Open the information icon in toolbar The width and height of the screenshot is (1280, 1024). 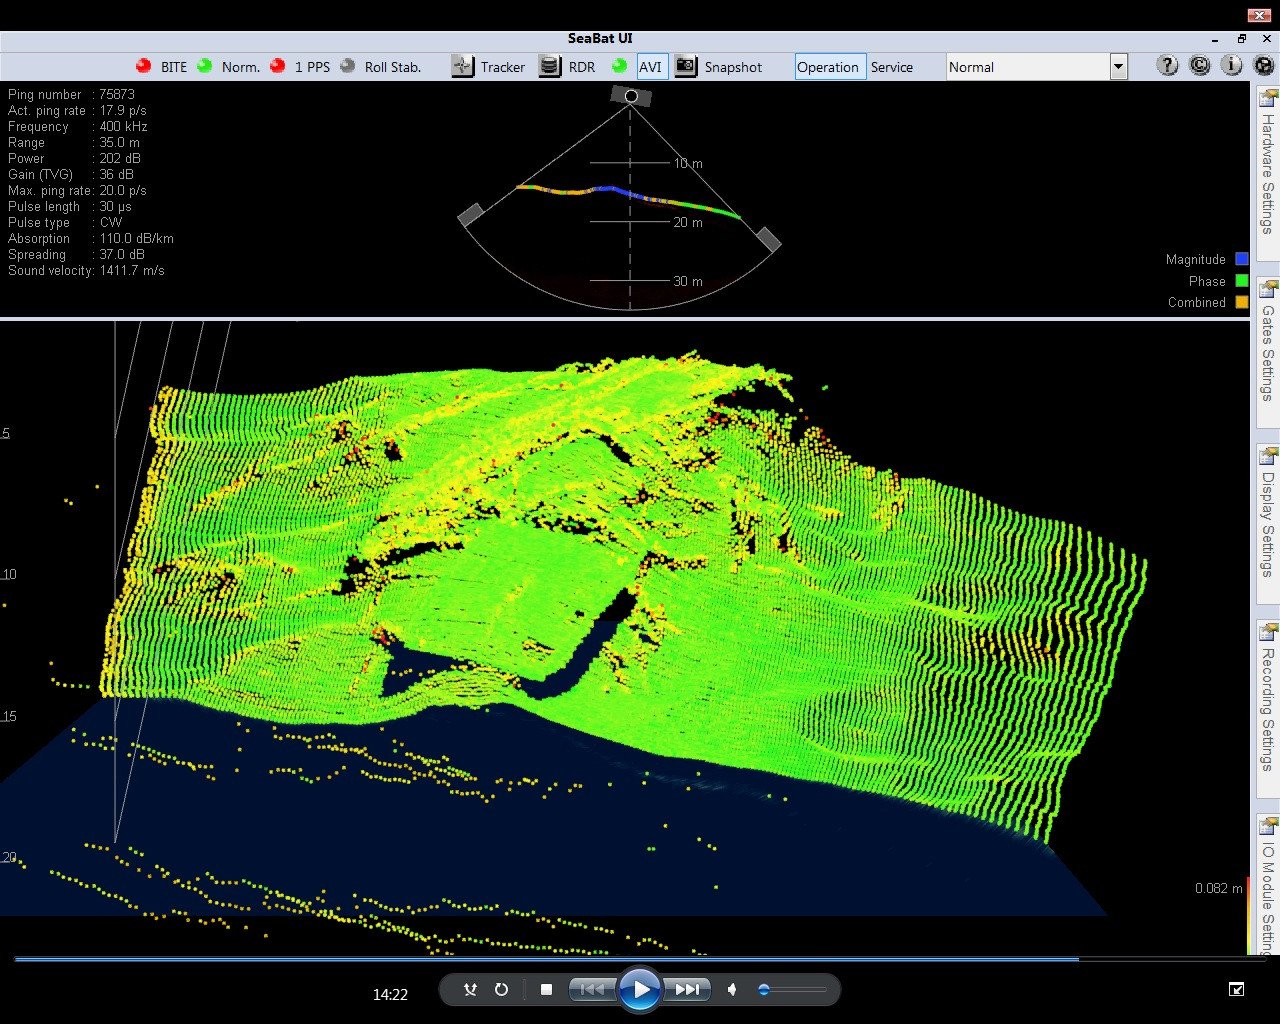tap(1231, 66)
